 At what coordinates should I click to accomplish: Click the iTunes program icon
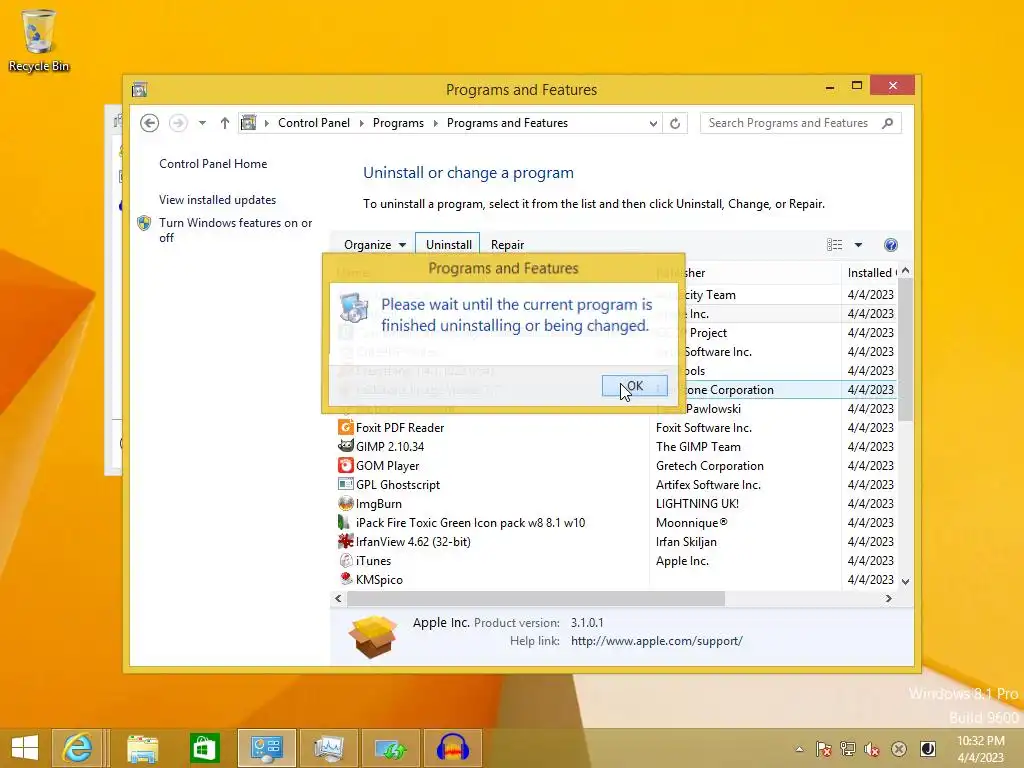(345, 560)
